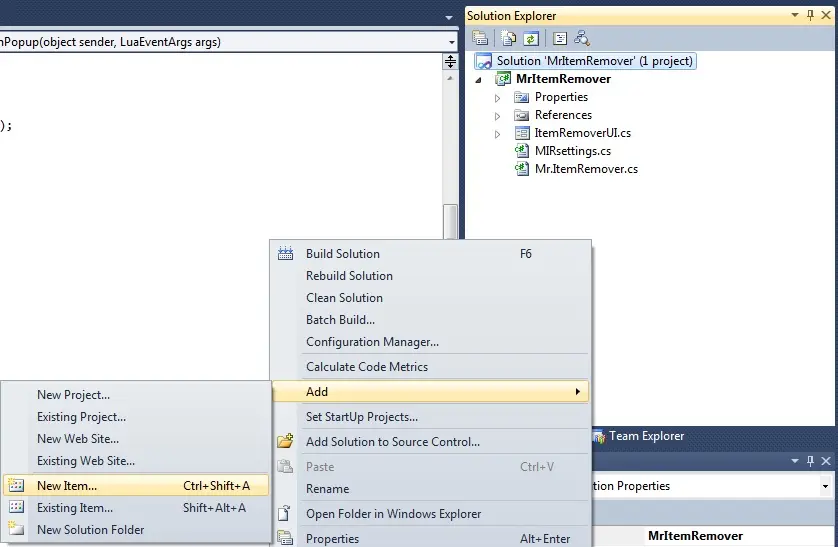Select the Solution 'MrItemRemover' node icon
This screenshot has width=838, height=547.
click(484, 61)
